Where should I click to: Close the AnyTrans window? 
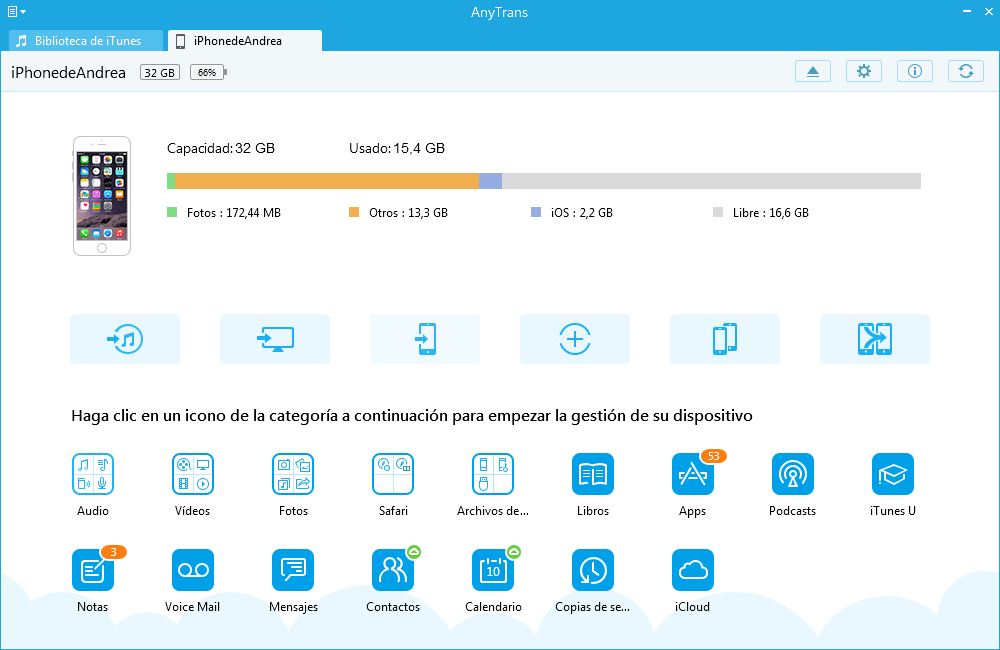tap(988, 11)
